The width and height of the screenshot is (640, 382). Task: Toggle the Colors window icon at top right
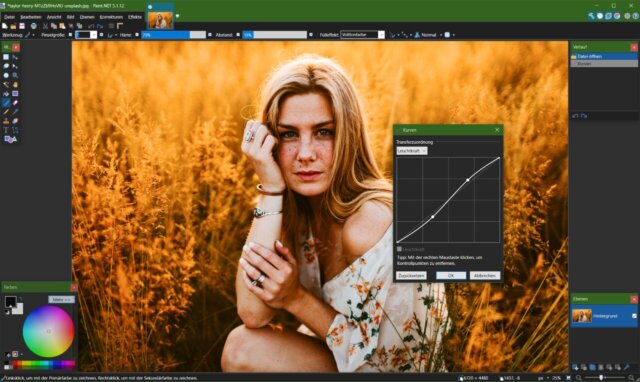pyautogui.click(x=617, y=16)
